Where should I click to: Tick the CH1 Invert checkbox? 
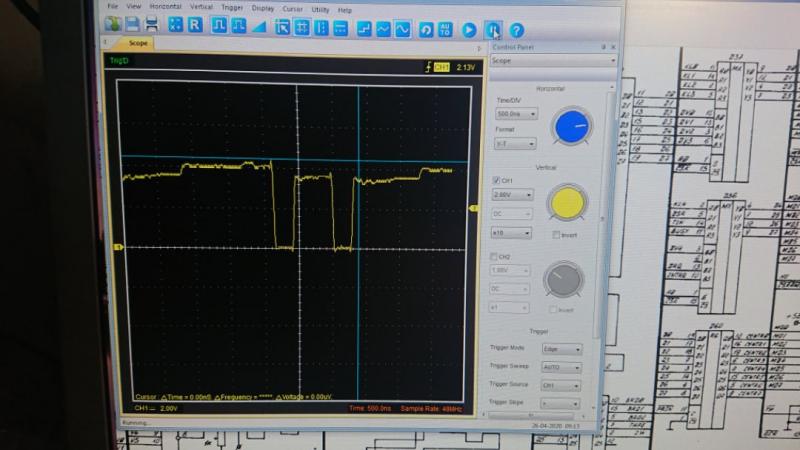[x=556, y=234]
